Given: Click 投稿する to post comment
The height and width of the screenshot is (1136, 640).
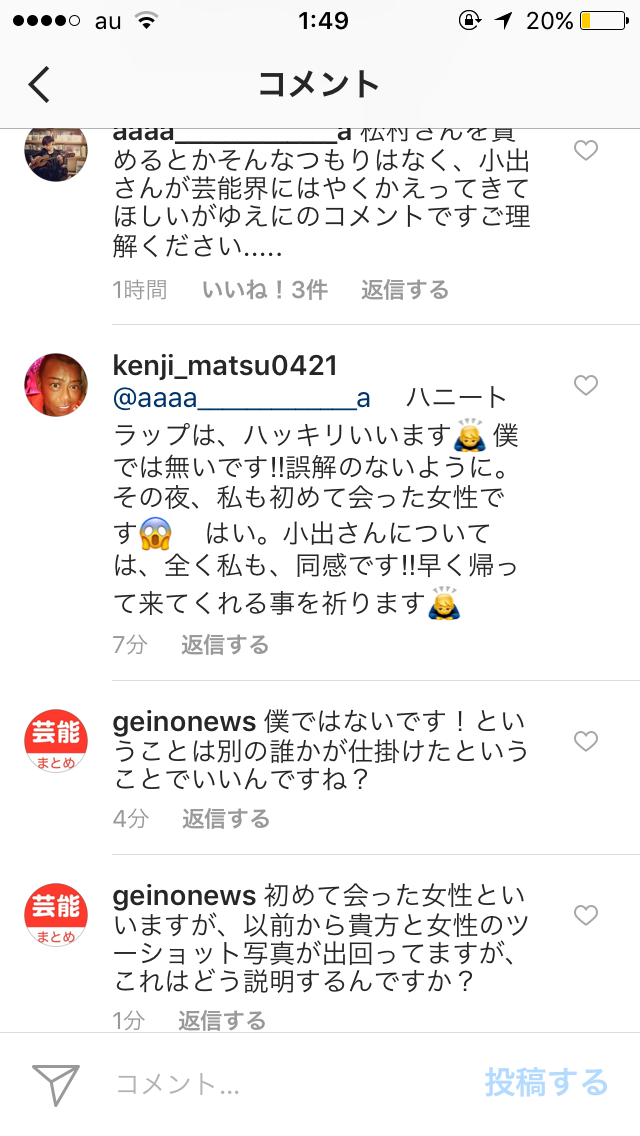Looking at the screenshot, I should (x=547, y=1082).
